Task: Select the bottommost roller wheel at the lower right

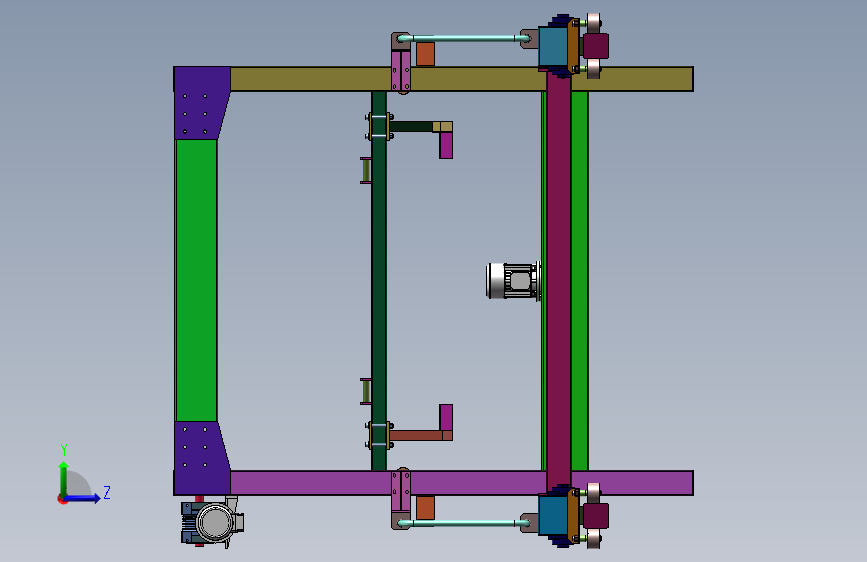Action: (x=594, y=539)
